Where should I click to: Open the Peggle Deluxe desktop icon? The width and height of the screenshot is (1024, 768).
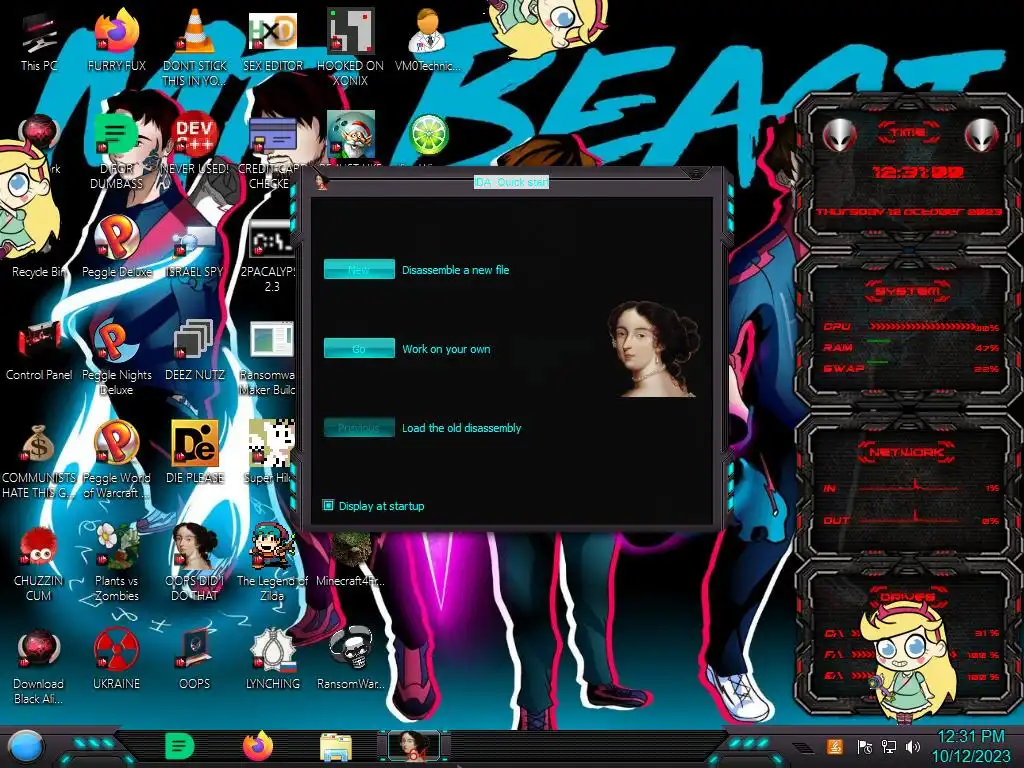point(117,238)
